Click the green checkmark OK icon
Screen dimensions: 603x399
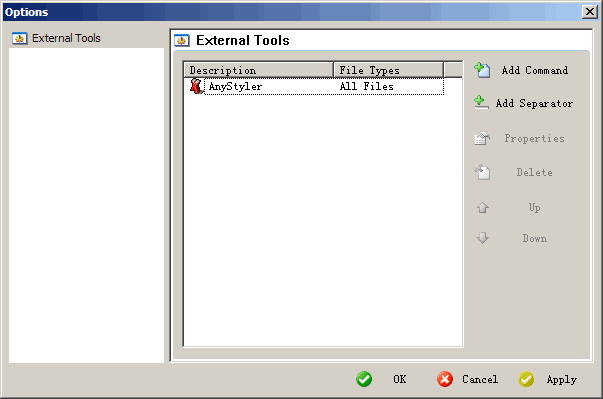point(364,379)
